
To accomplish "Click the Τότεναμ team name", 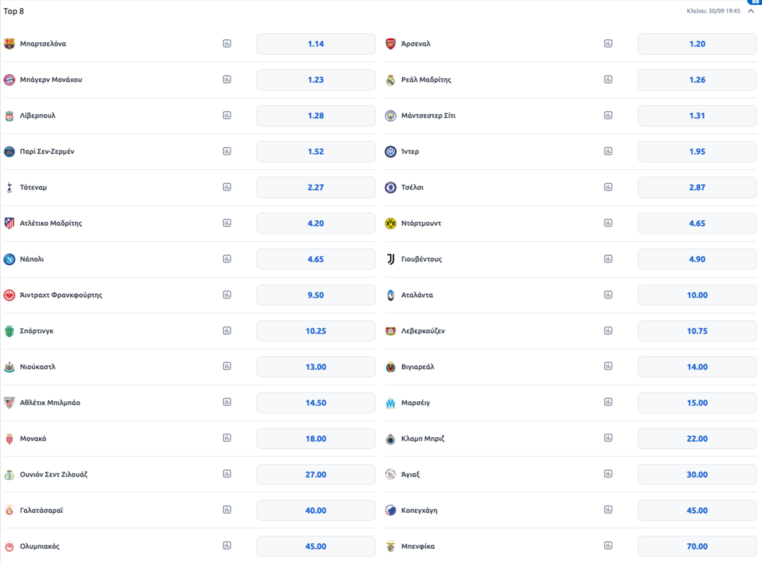I will click(33, 188).
